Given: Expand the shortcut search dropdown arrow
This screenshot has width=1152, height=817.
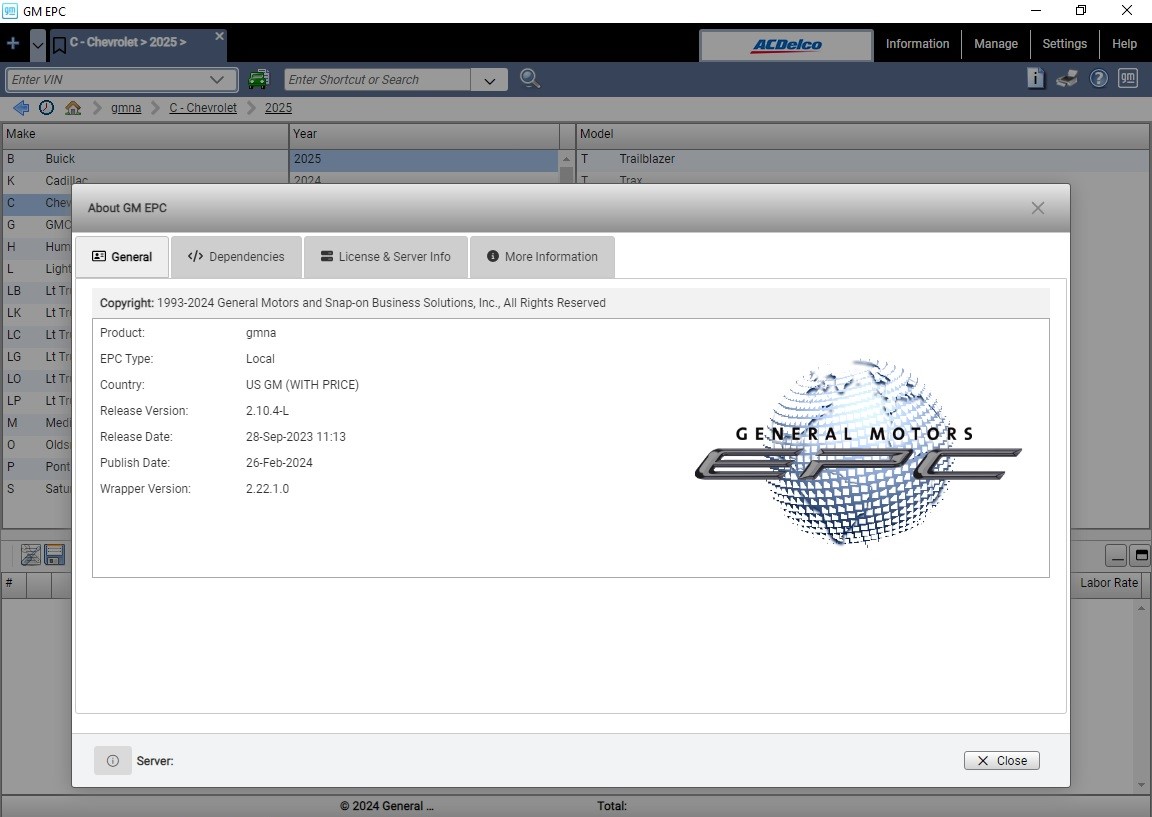Looking at the screenshot, I should (489, 80).
